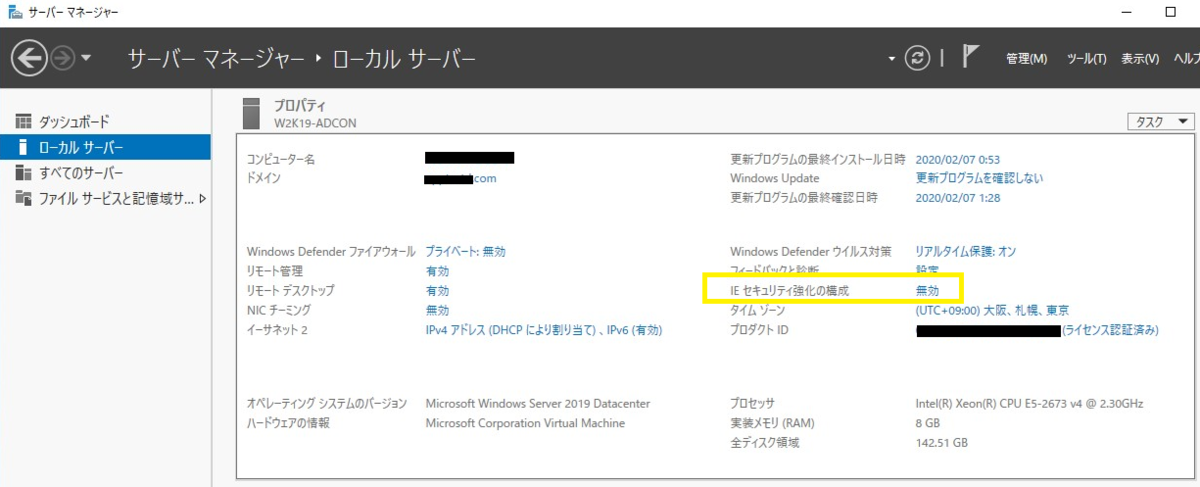This screenshot has height=487, width=1200.
Task: Go back with the left arrow button
Action: coord(29,59)
